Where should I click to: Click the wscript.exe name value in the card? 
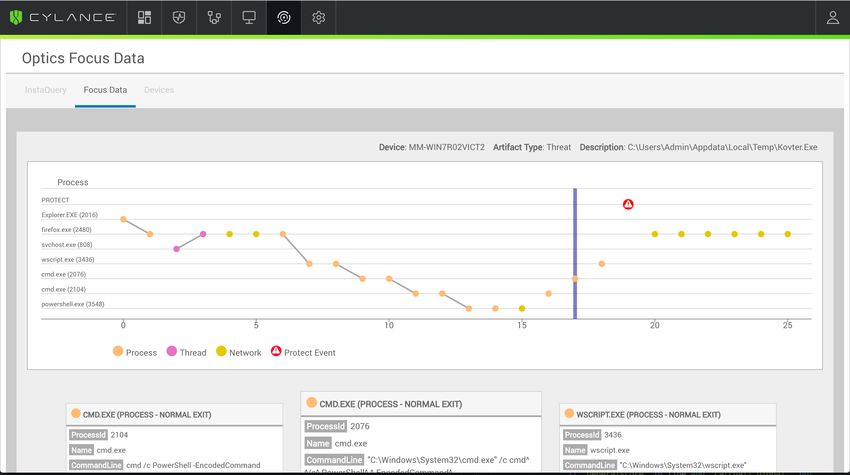coord(610,450)
